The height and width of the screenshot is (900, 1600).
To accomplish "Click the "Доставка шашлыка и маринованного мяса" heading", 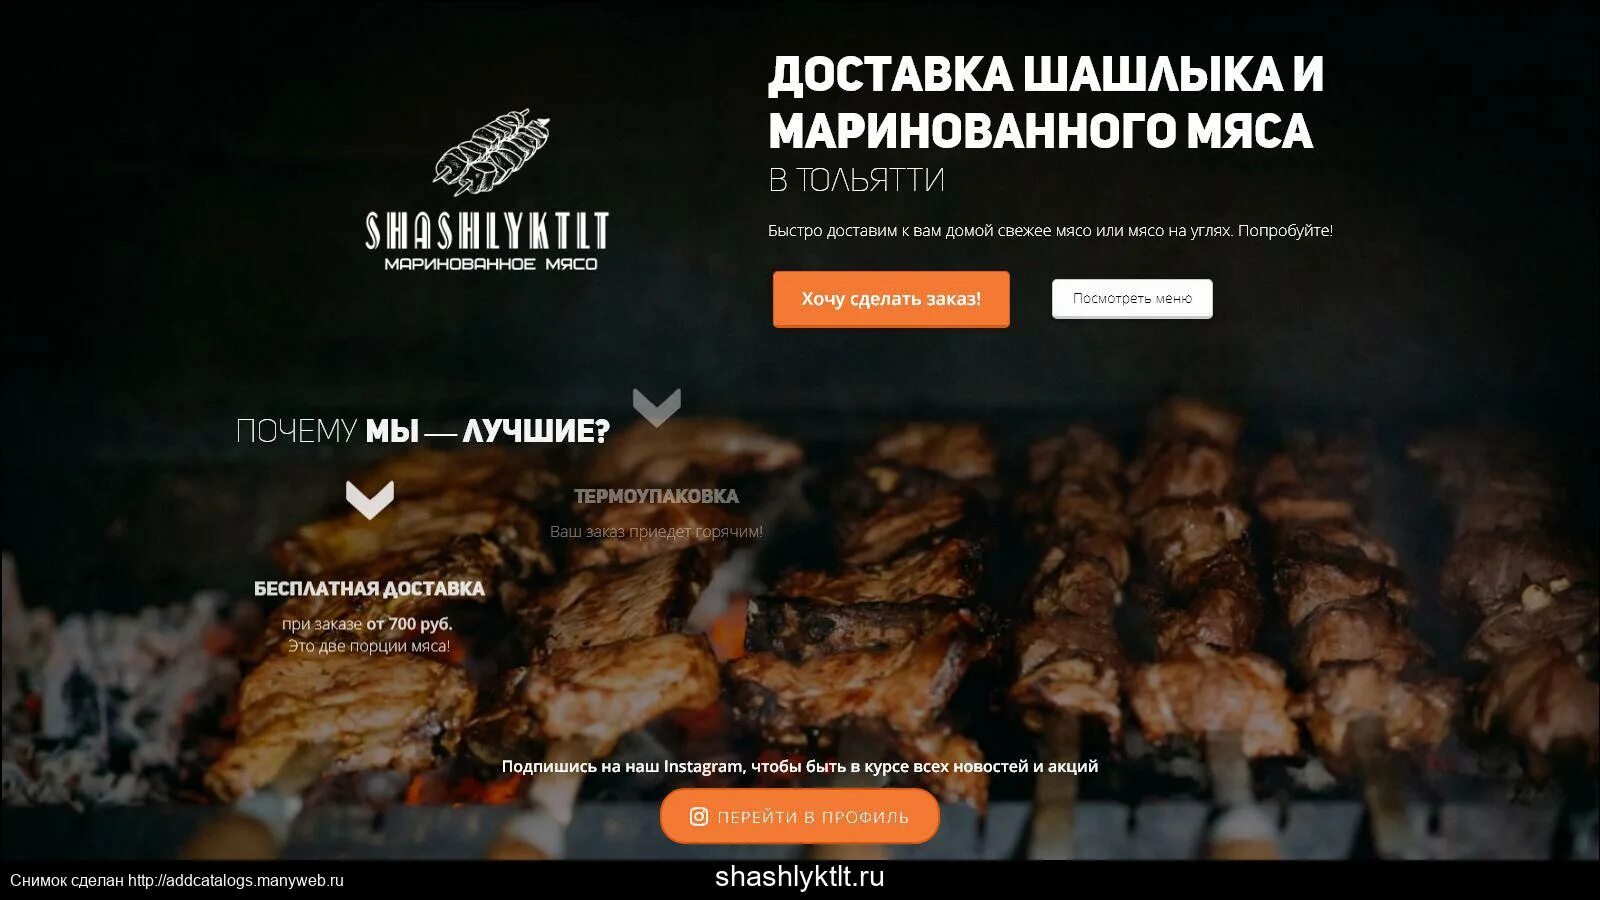I will pyautogui.click(x=1045, y=103).
